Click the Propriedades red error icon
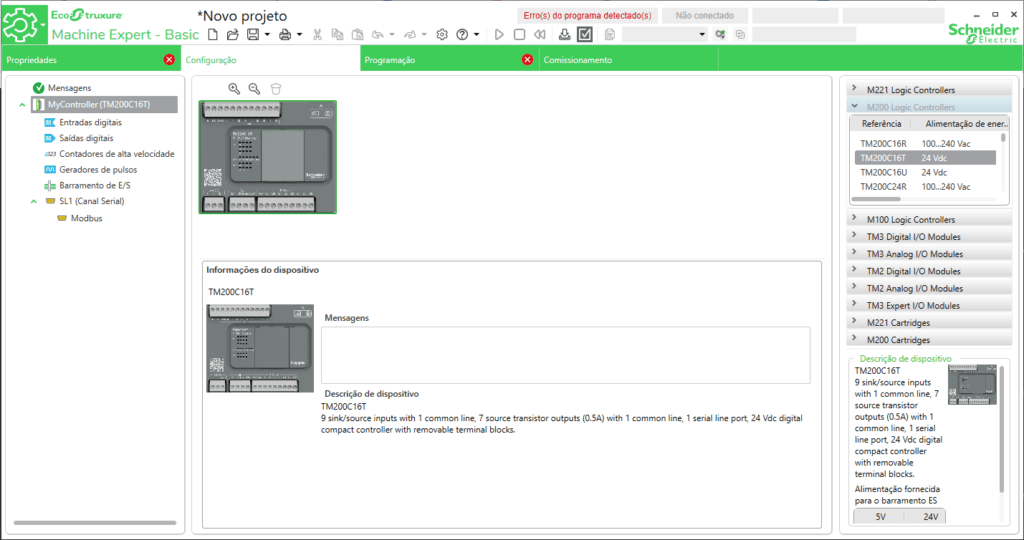The image size is (1024, 540). (x=169, y=59)
